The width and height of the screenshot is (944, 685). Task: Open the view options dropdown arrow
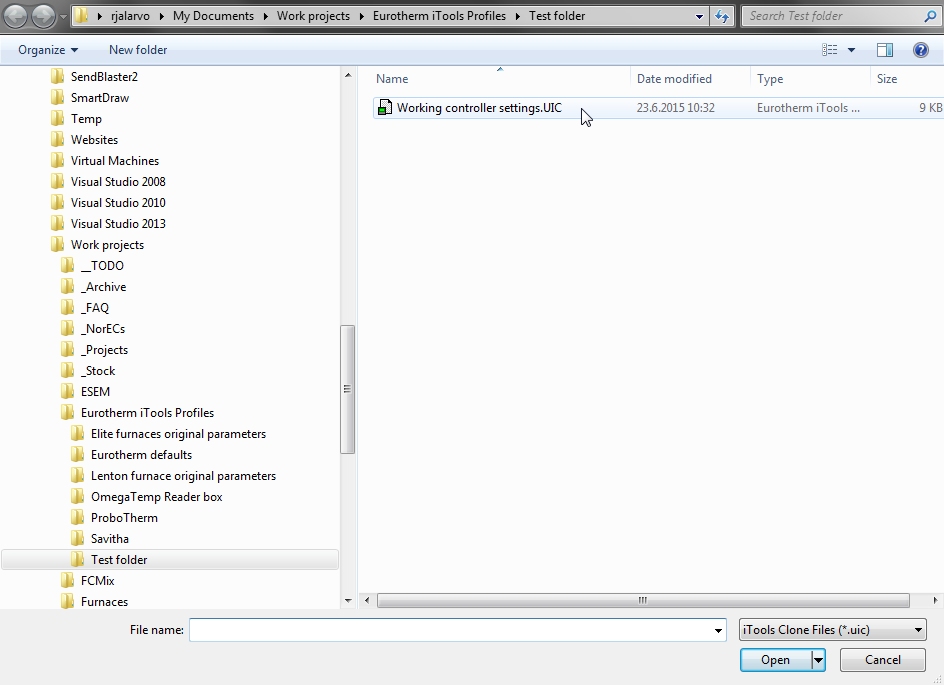[x=851, y=50]
